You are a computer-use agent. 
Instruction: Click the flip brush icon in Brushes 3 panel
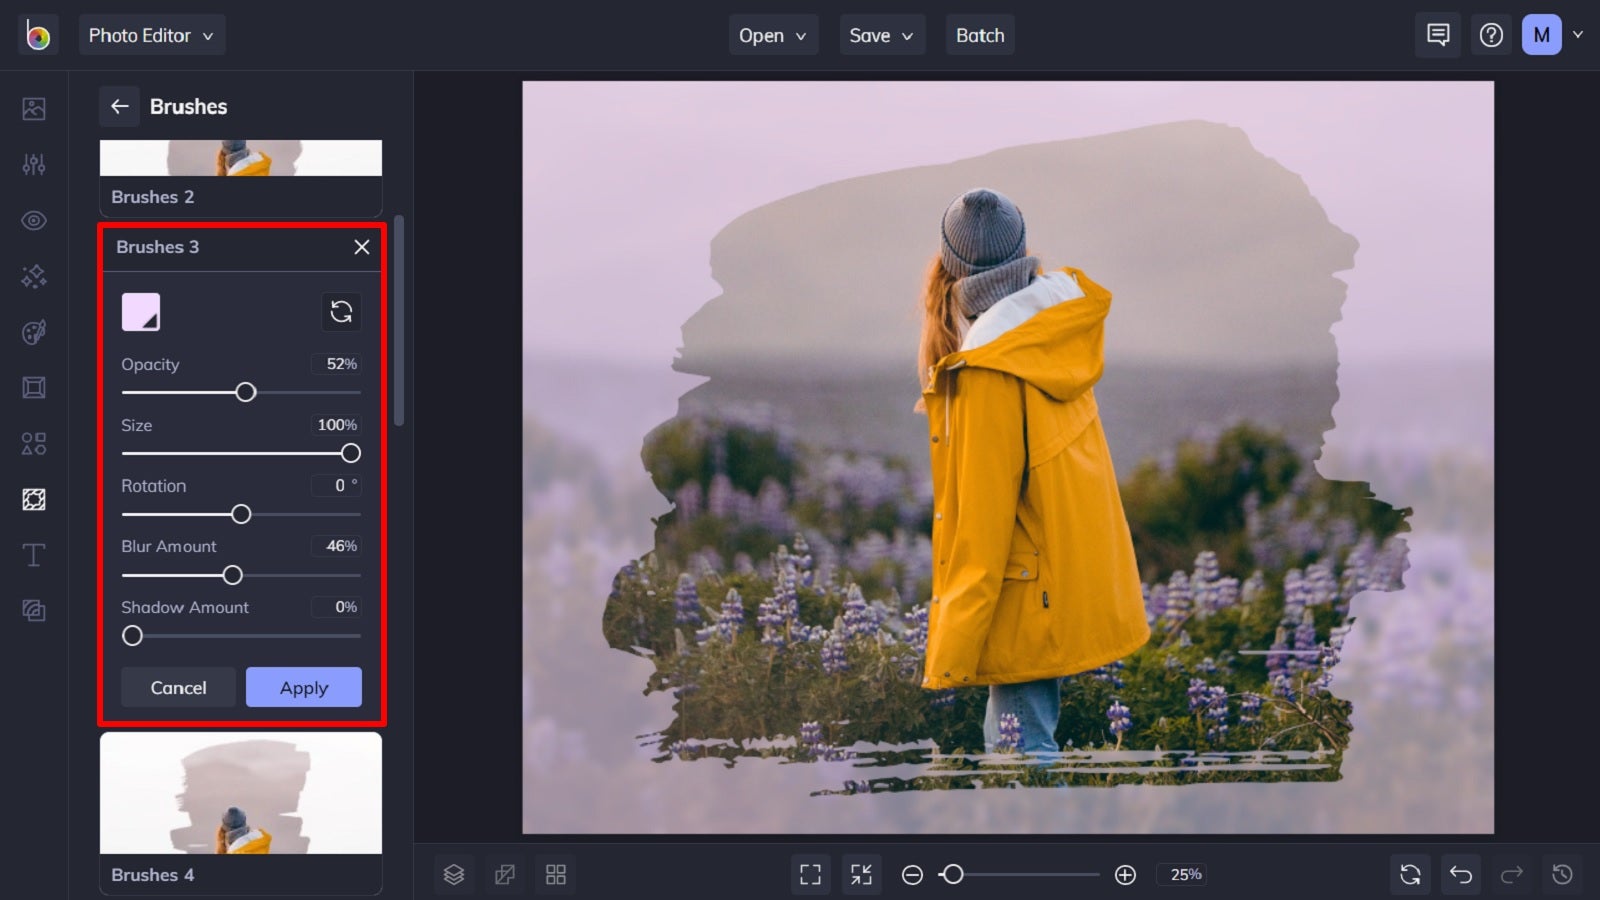click(341, 312)
